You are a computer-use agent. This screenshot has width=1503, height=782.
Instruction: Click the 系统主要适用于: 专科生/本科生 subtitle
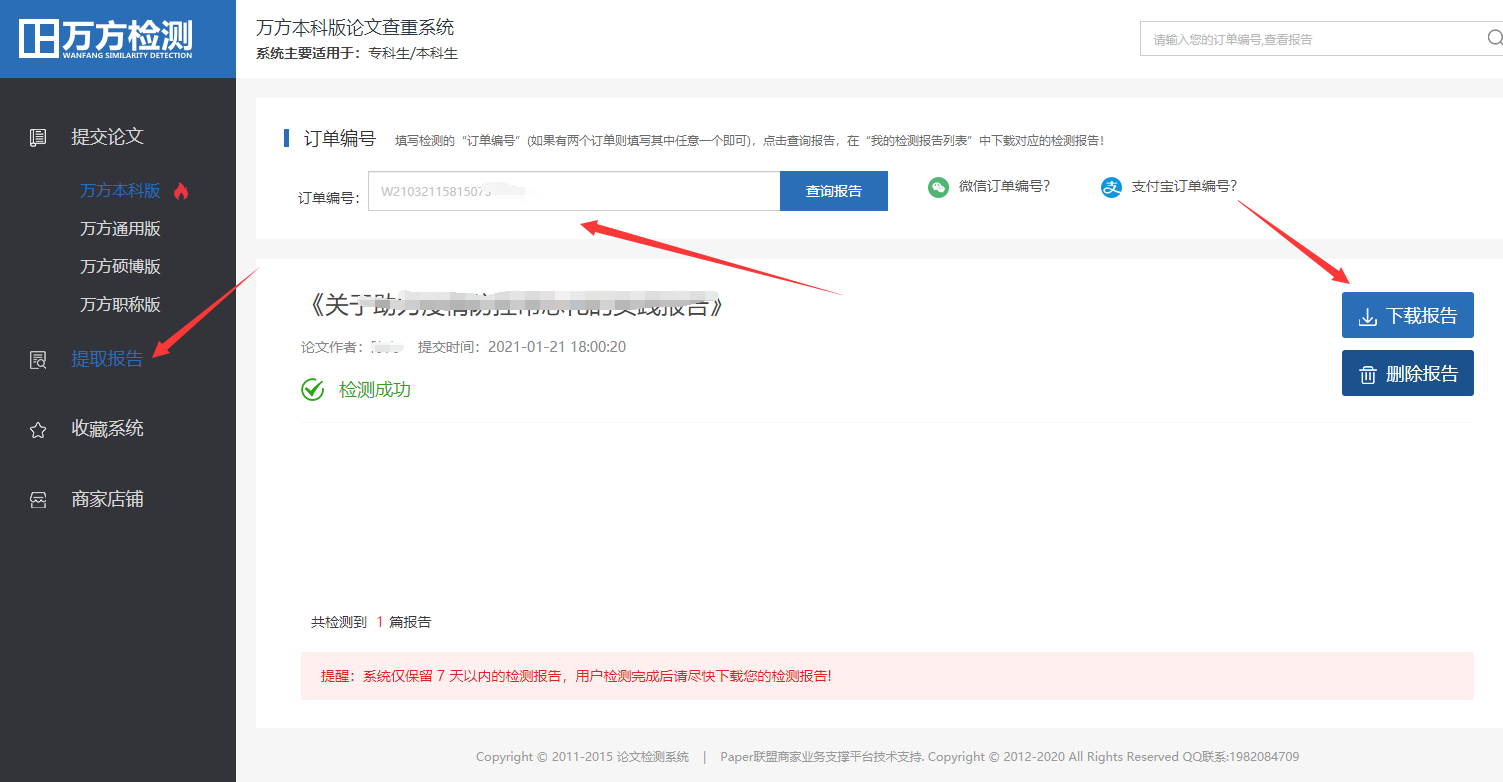click(x=357, y=54)
